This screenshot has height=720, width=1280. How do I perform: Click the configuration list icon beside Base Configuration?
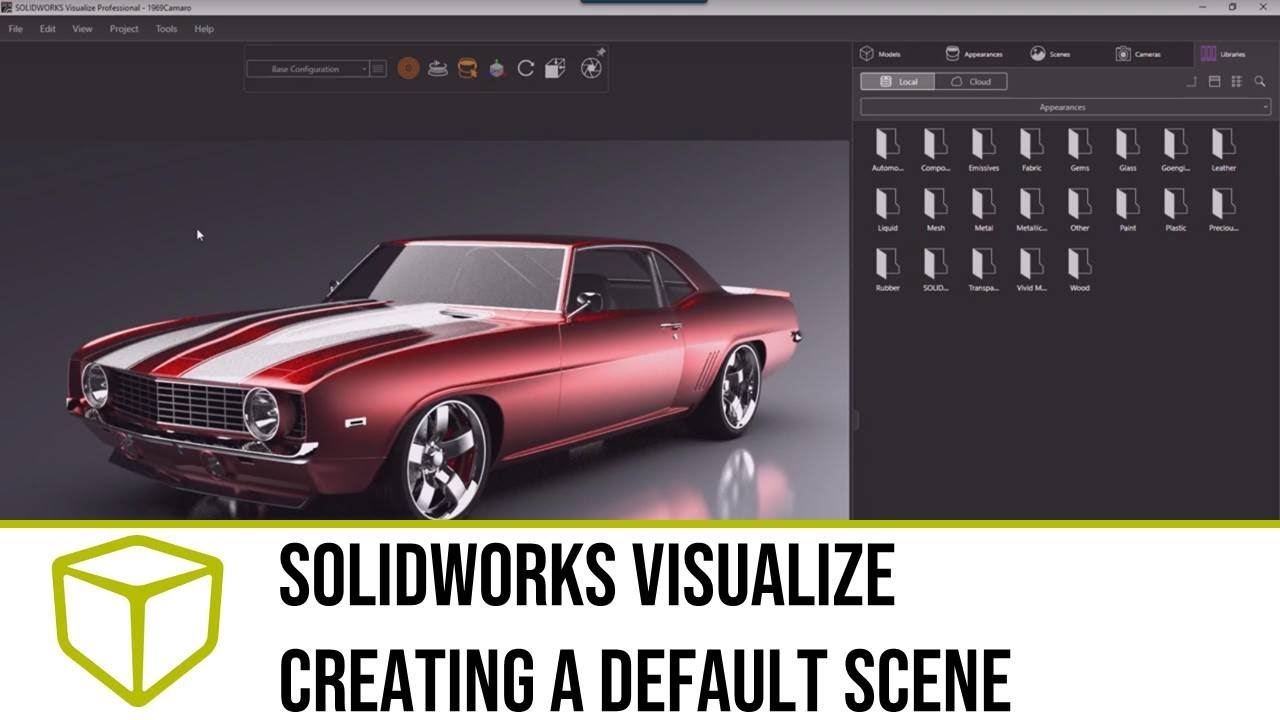point(378,69)
